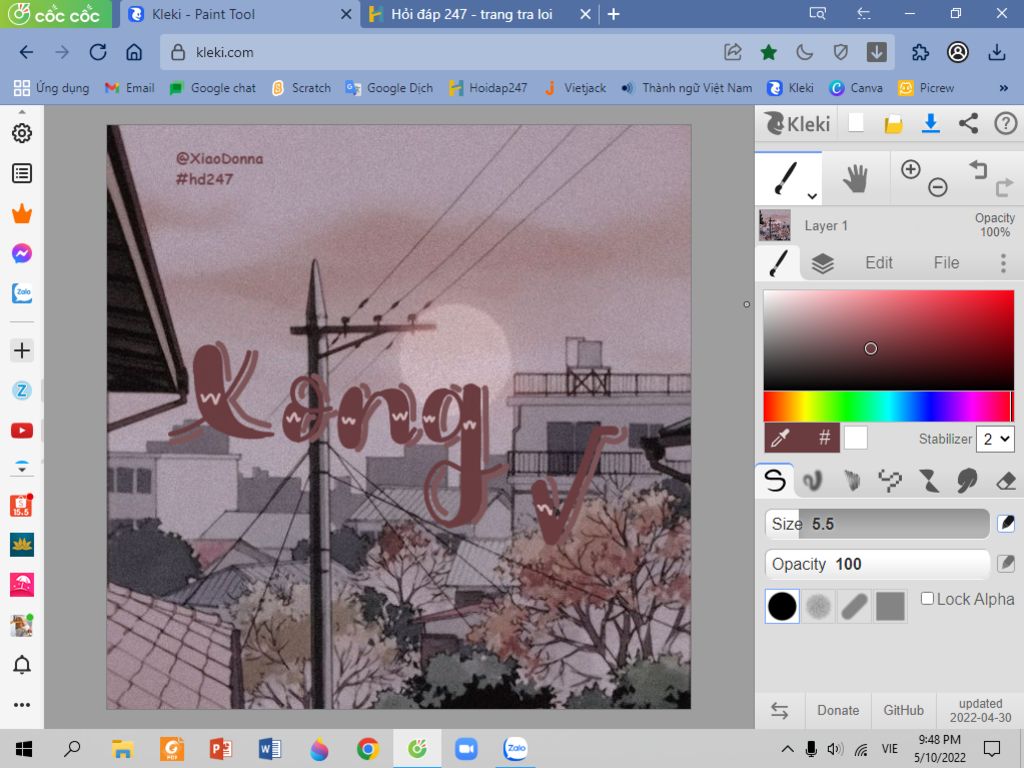Toggle pressure sensitivity for Opacity
The width and height of the screenshot is (1024, 768).
pos(1006,563)
